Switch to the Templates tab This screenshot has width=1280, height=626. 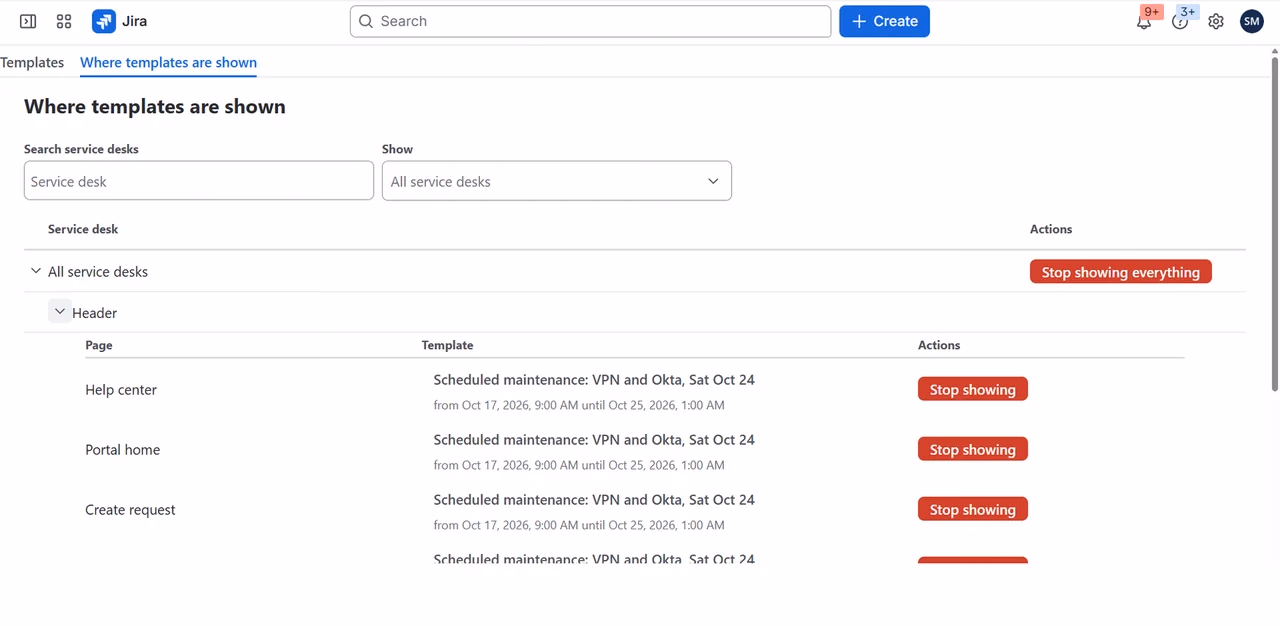32,62
